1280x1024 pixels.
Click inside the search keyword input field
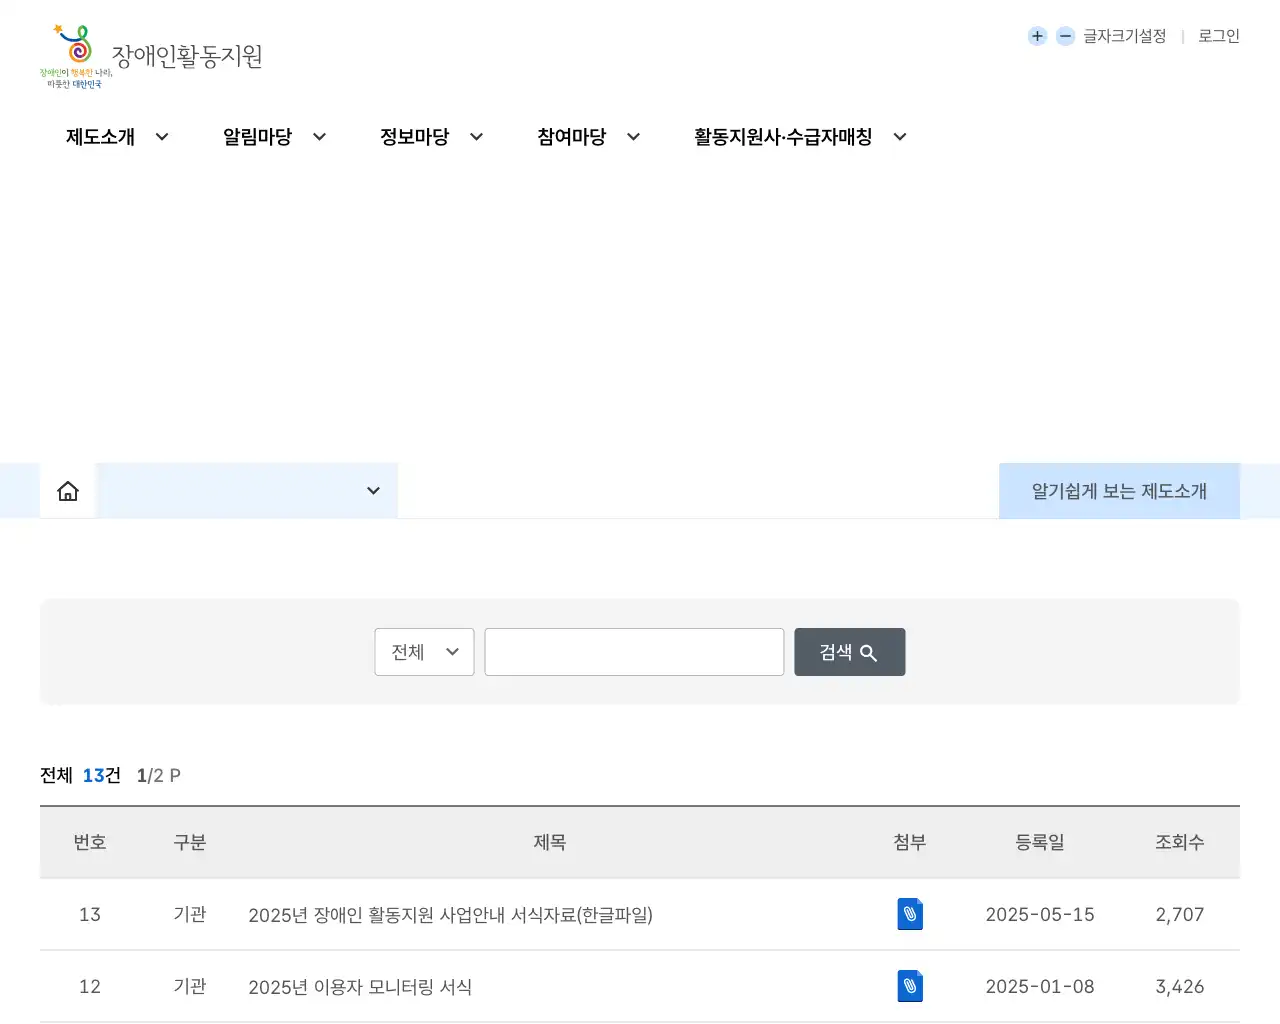[634, 651]
